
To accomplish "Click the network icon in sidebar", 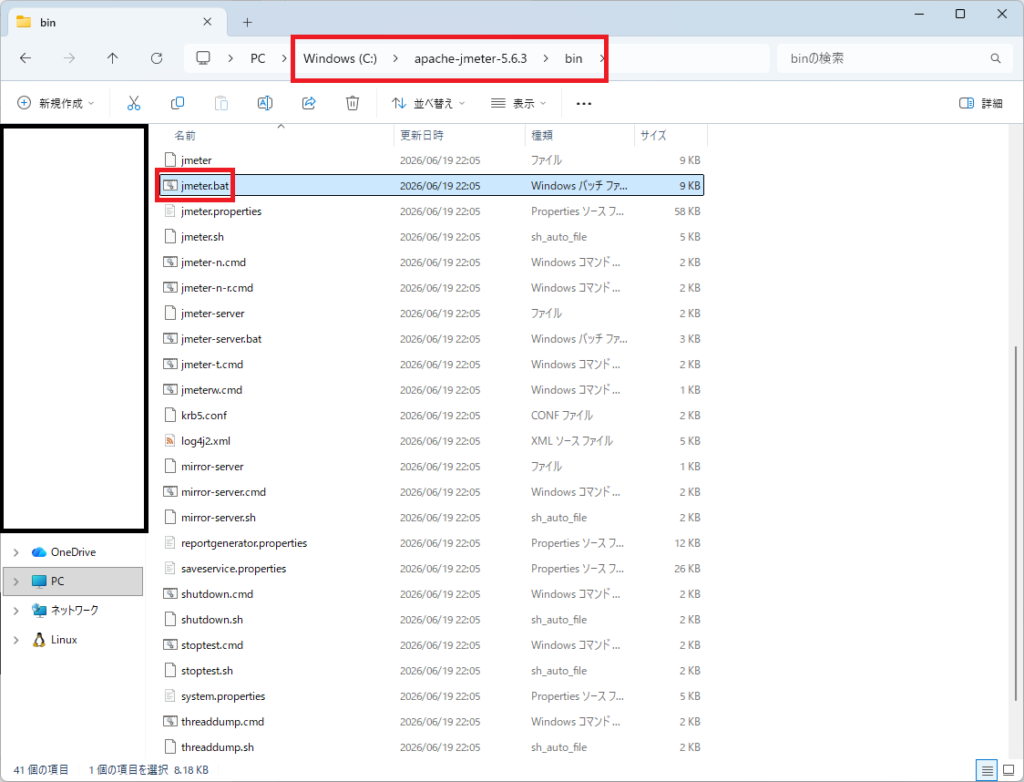I will coord(39,610).
